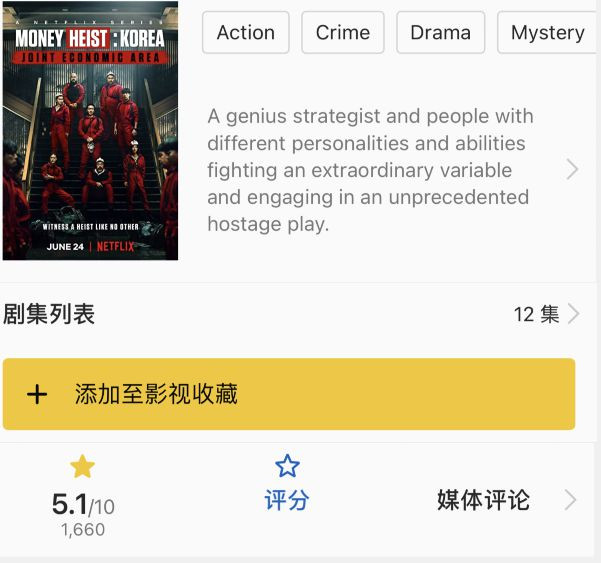Open the Money Heist Korea poster

pyautogui.click(x=90, y=131)
